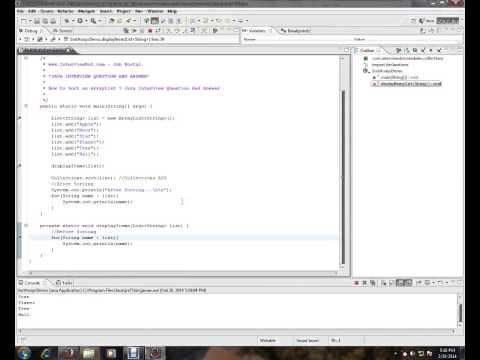The height and width of the screenshot is (360, 480).
Task: Click Step Return in the Debug view toolbar
Action: (186, 31)
